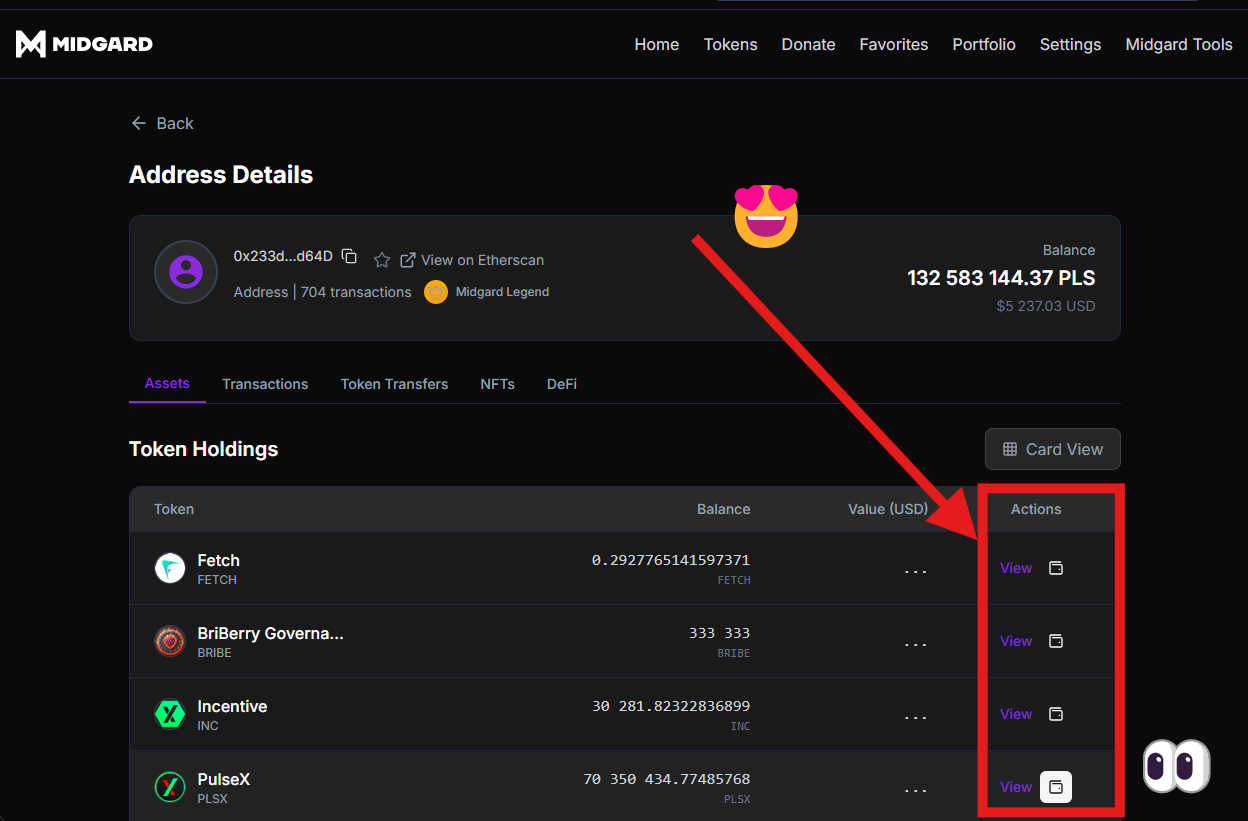
Task: Select the Assets tab
Action: coord(167,383)
